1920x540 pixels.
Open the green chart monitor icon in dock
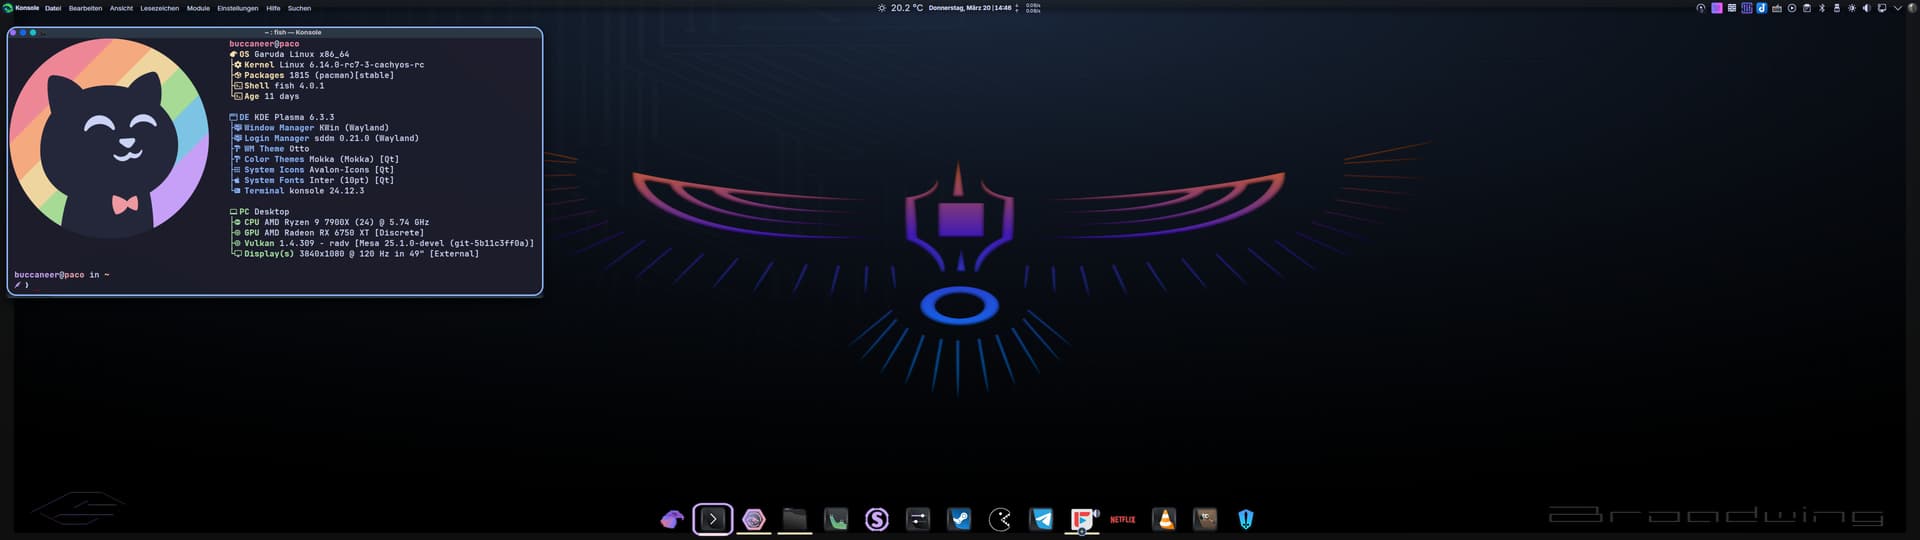point(836,519)
